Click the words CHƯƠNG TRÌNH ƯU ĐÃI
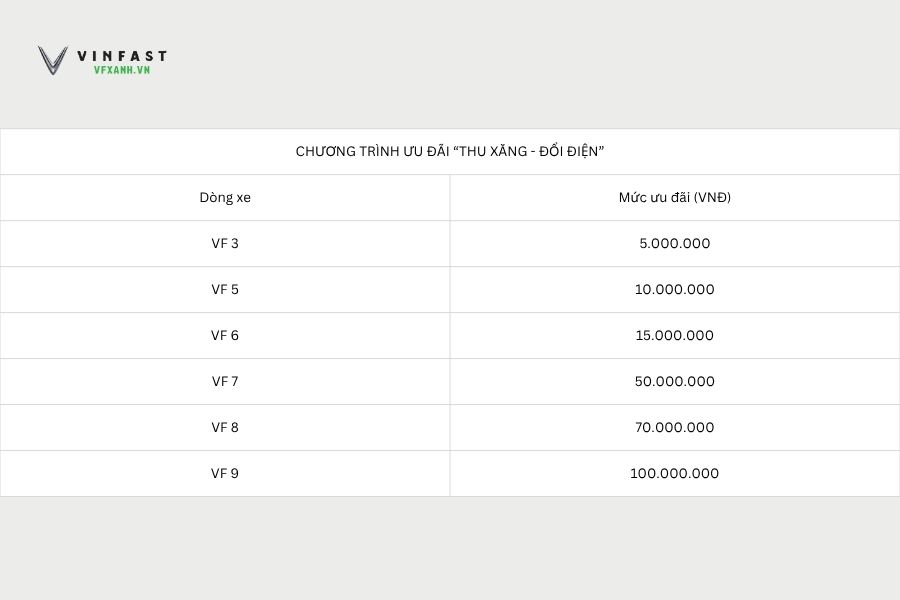The height and width of the screenshot is (600, 900). pyautogui.click(x=371, y=151)
